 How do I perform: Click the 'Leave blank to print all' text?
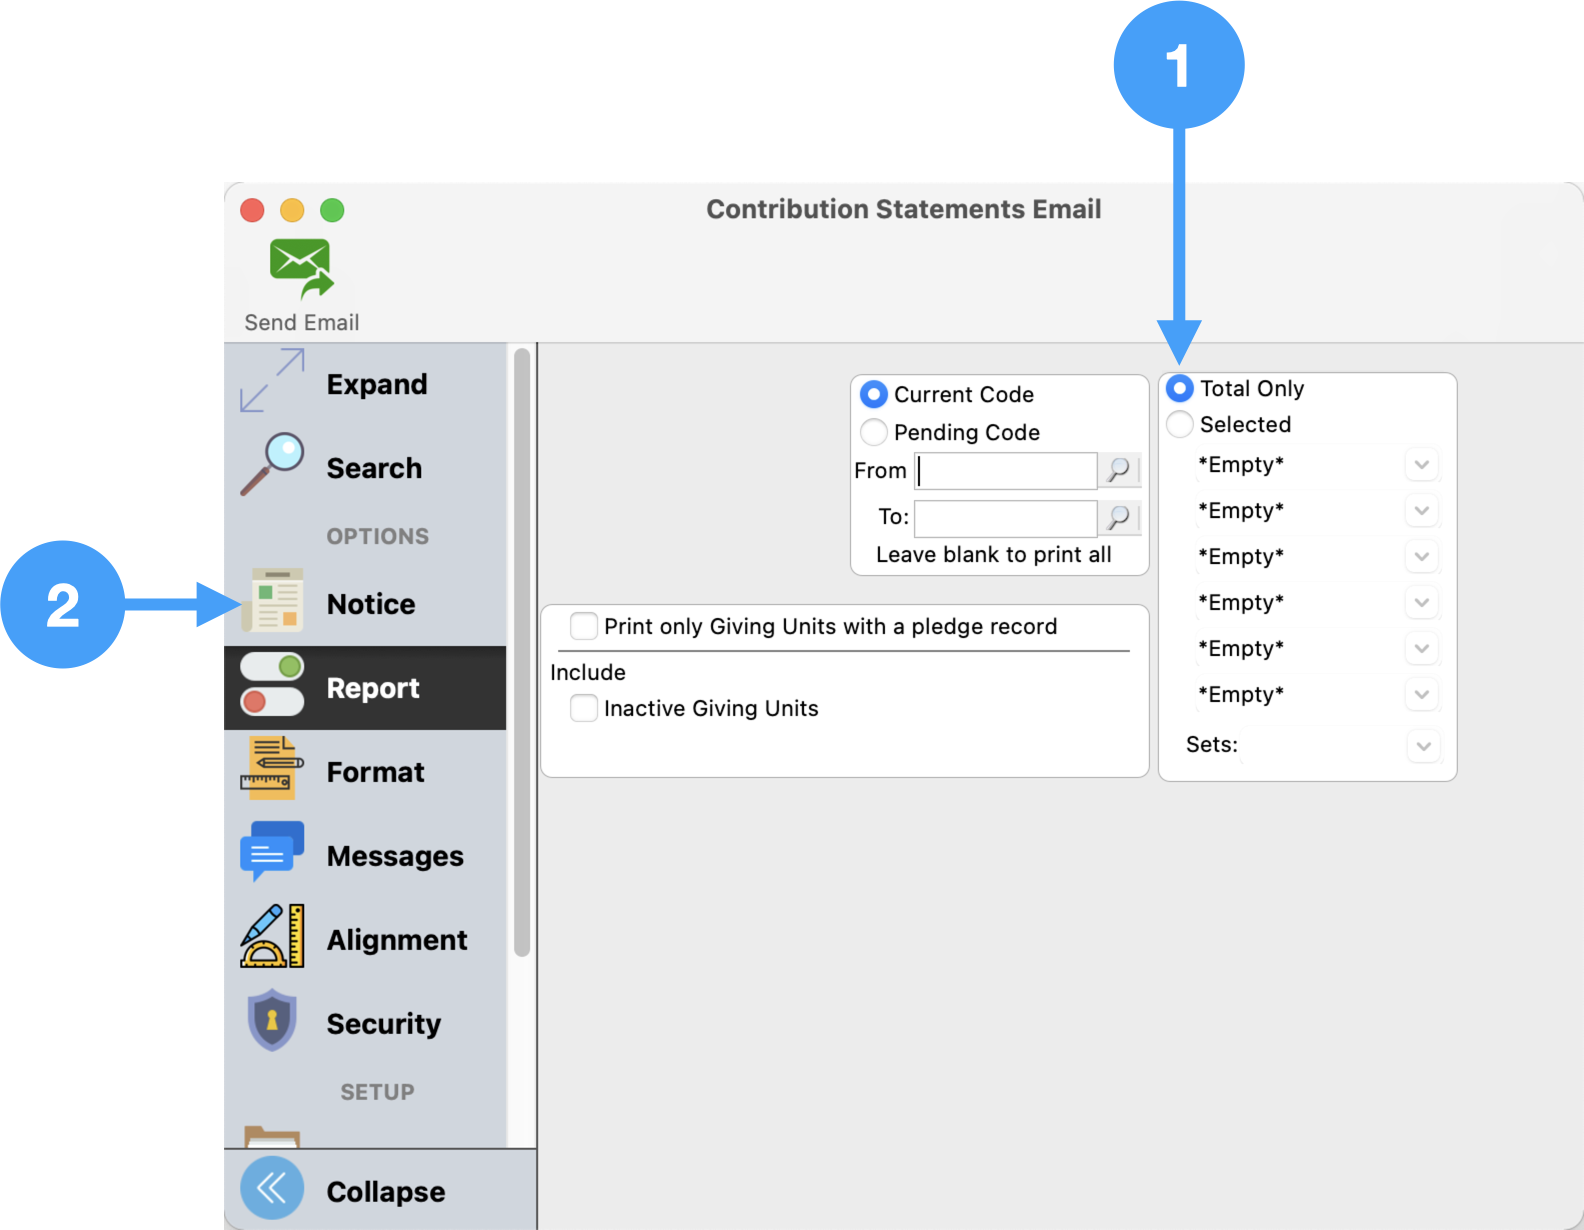click(994, 555)
